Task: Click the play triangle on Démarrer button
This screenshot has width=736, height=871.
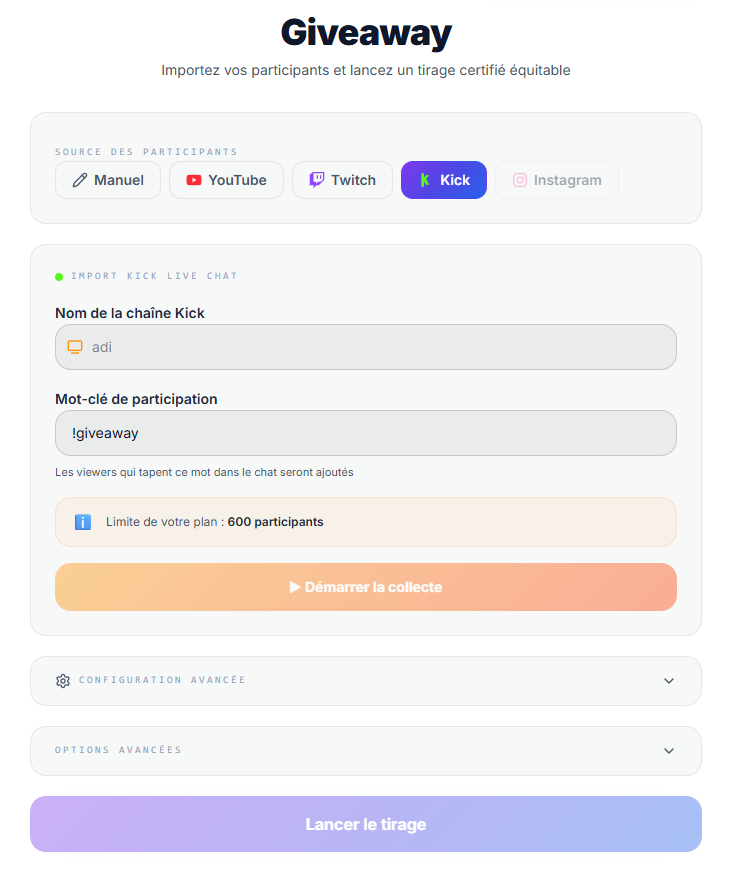Action: pyautogui.click(x=295, y=587)
